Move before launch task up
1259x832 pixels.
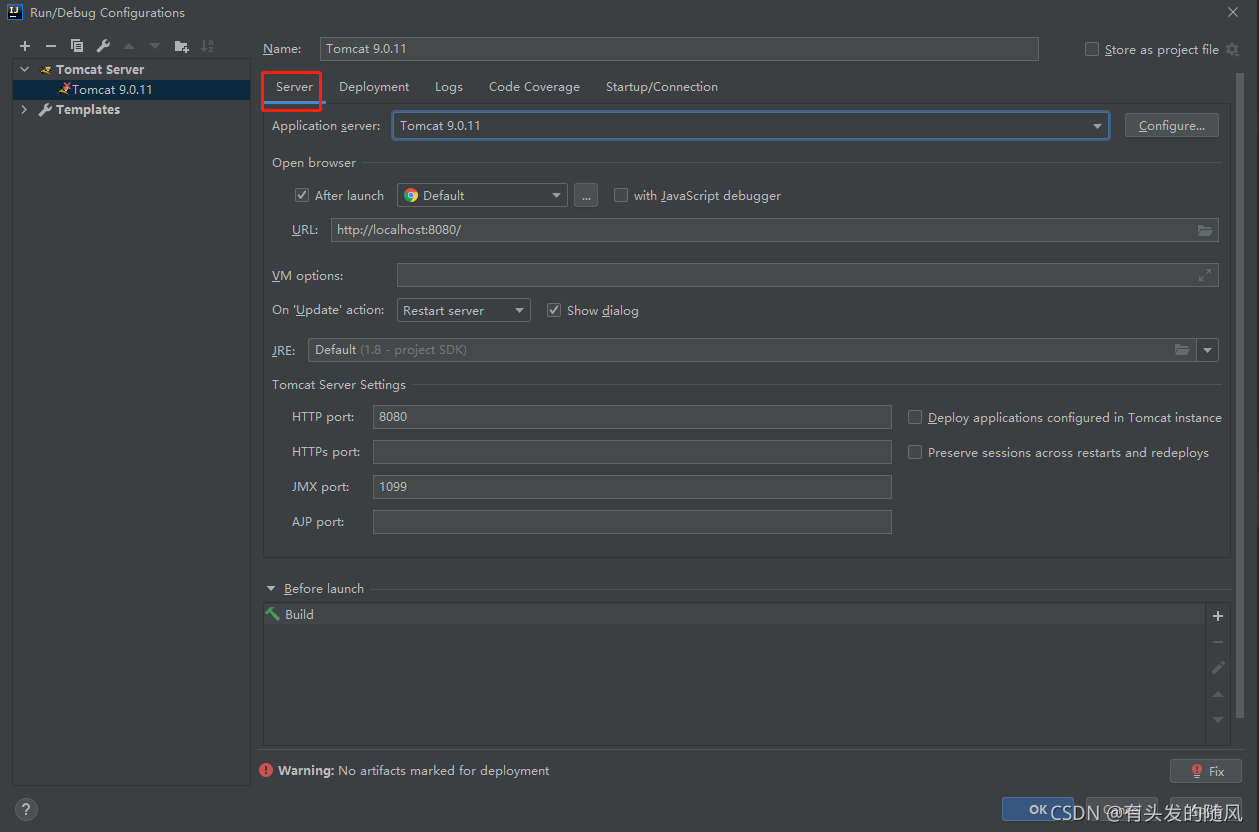pos(1218,694)
